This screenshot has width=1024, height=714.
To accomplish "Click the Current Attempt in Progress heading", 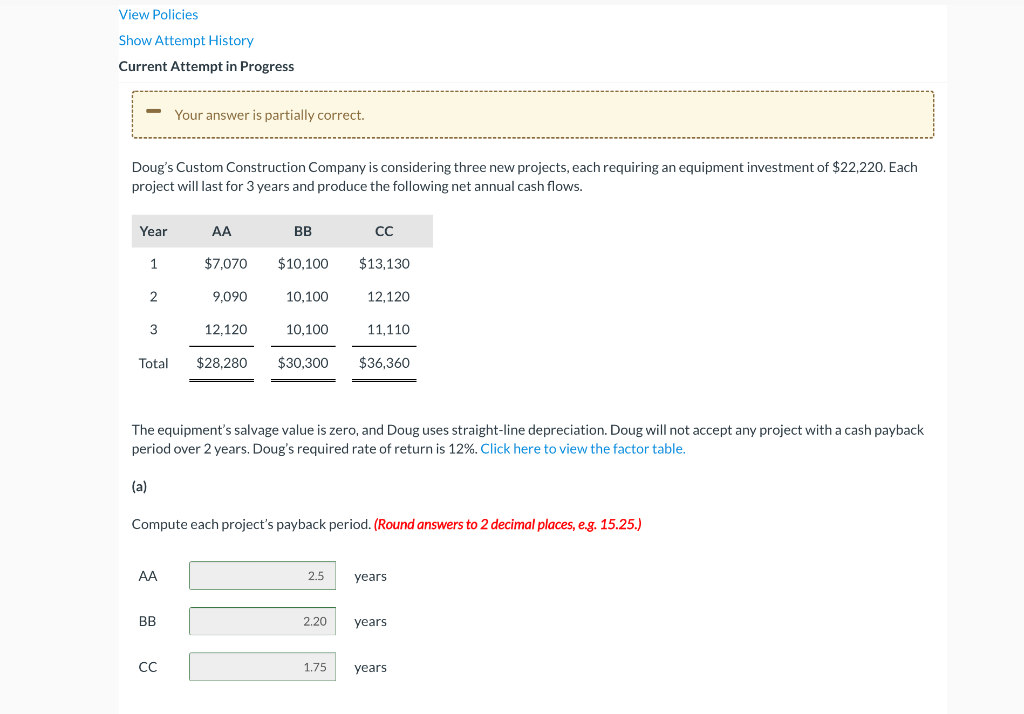I will pos(206,66).
